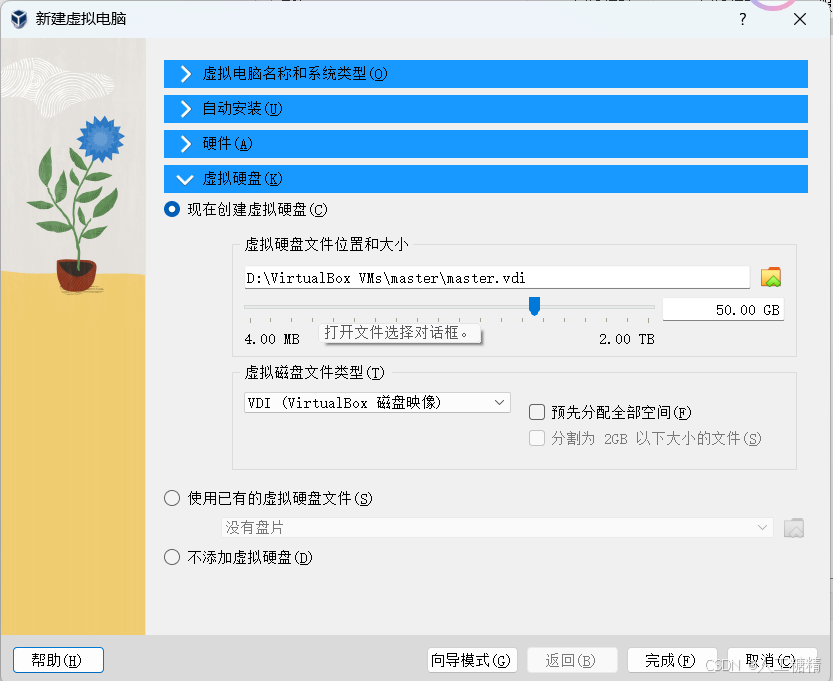Select 现在创建虚拟硬盘 radio button
Image resolution: width=833 pixels, height=681 pixels.
pyautogui.click(x=172, y=209)
